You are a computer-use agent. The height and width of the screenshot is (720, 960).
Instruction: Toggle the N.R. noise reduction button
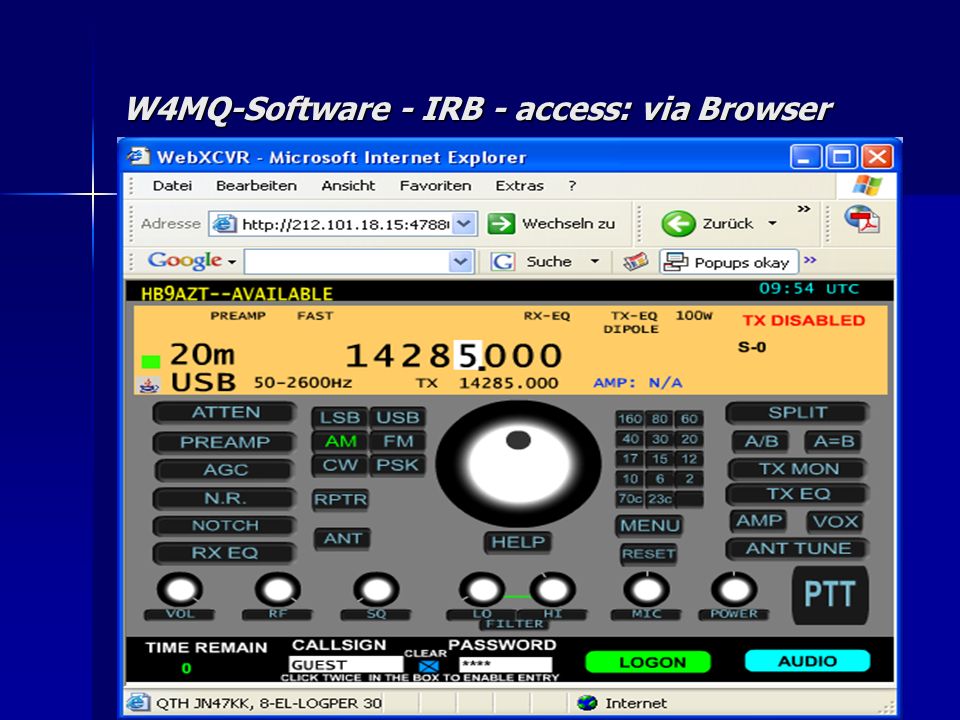click(x=225, y=498)
